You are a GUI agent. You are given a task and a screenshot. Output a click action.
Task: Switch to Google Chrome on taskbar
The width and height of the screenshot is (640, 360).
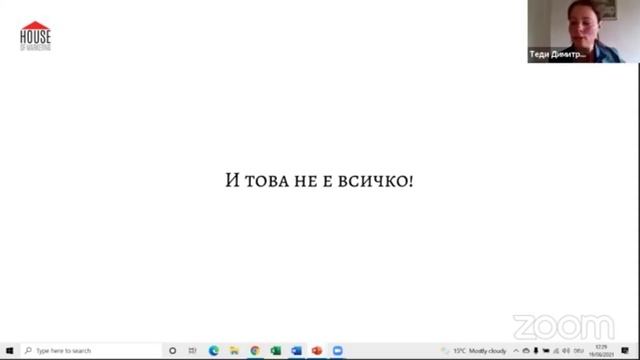click(255, 351)
